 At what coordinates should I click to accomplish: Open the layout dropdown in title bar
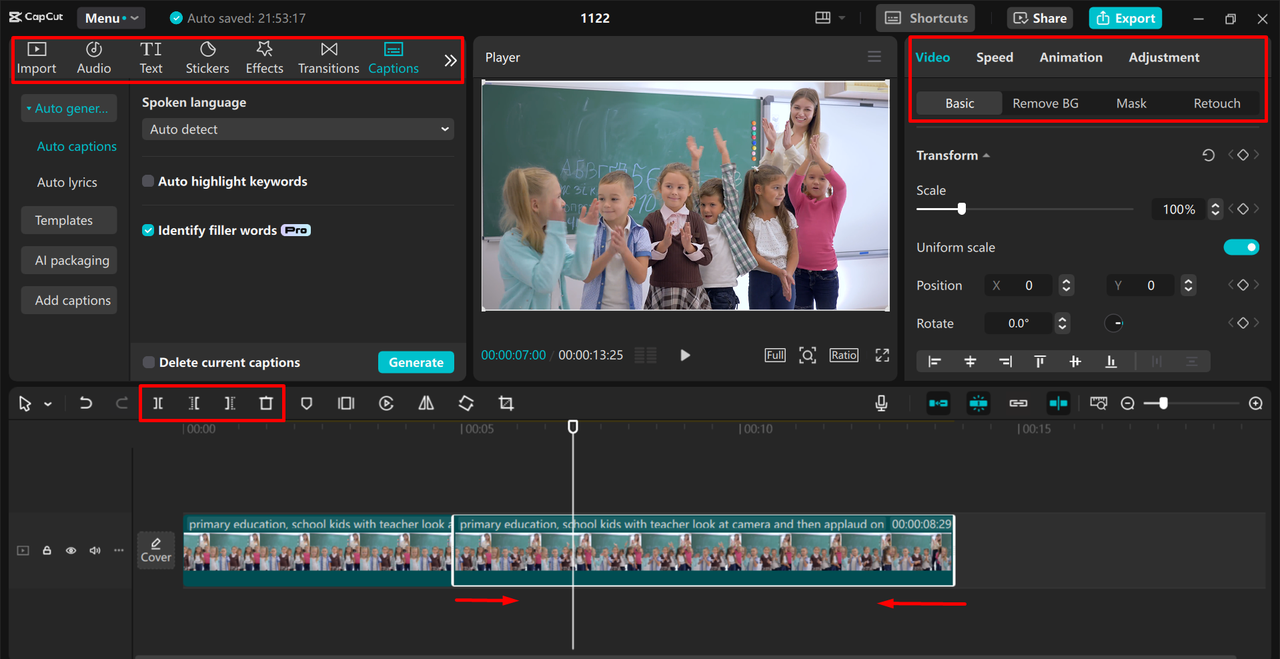click(830, 18)
